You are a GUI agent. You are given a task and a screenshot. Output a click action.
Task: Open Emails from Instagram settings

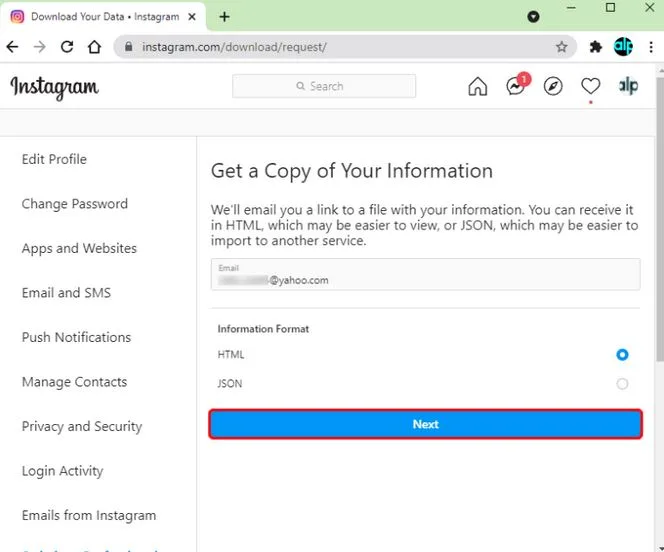89,516
